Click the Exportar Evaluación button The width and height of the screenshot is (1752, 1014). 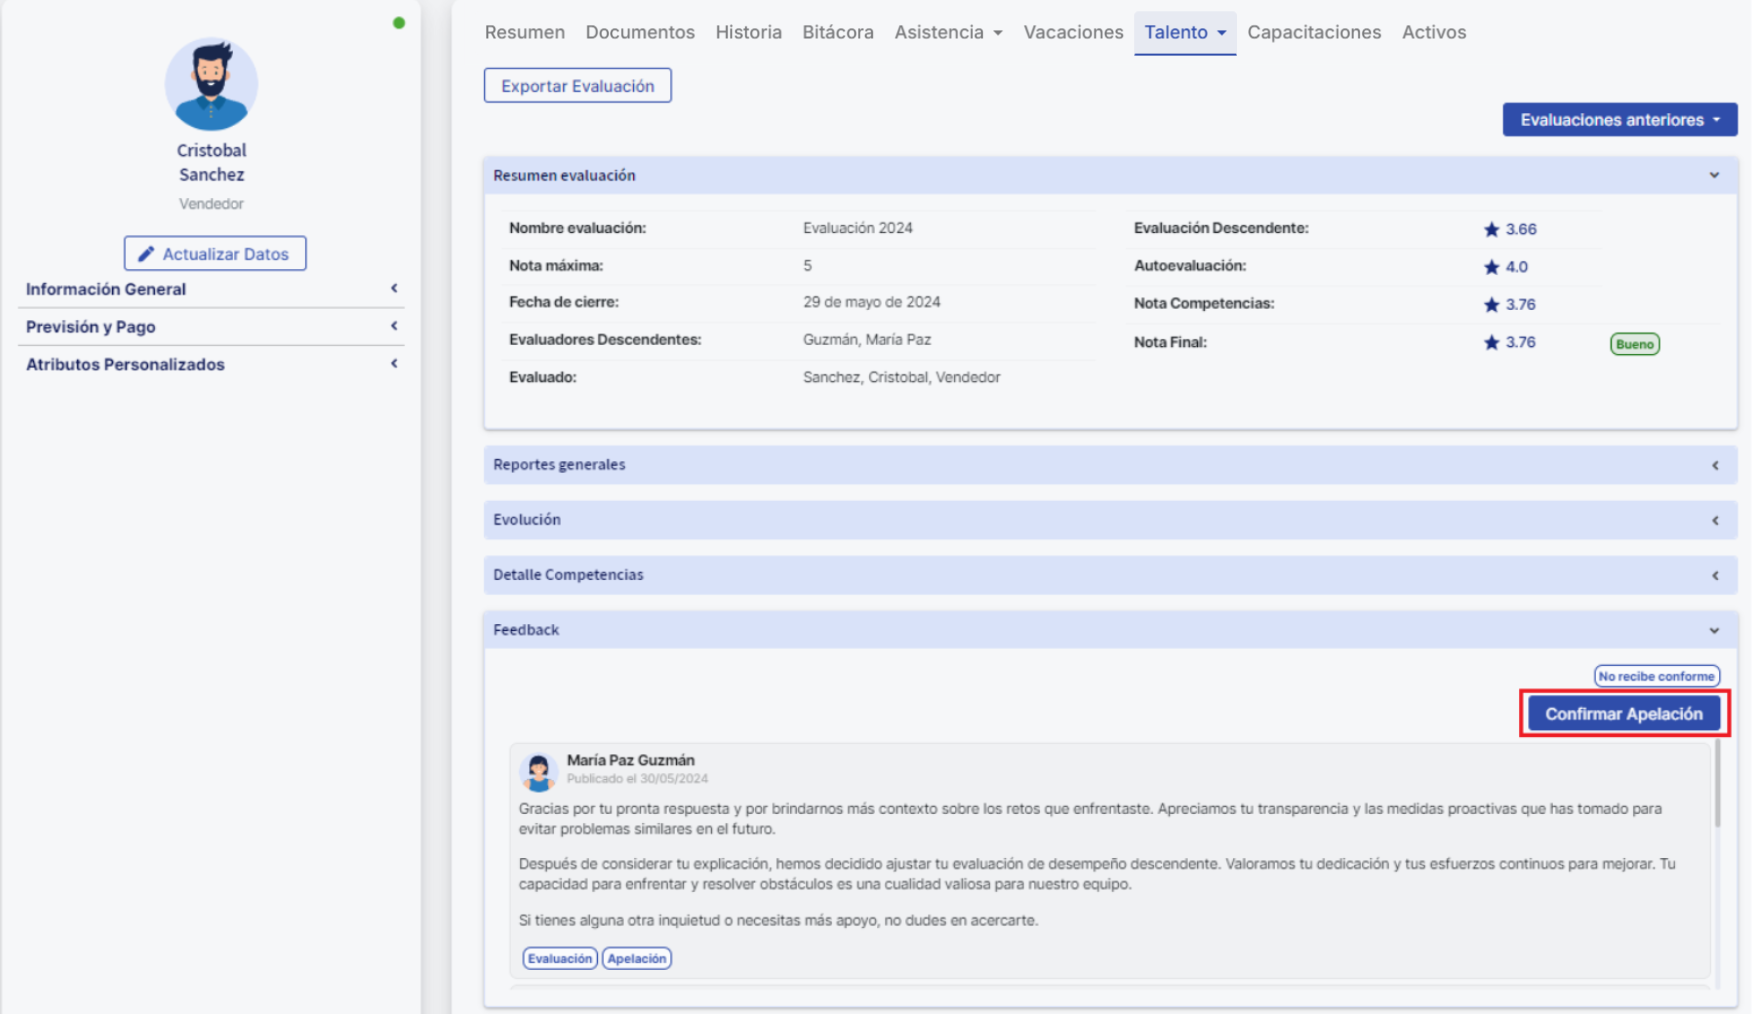coord(577,86)
